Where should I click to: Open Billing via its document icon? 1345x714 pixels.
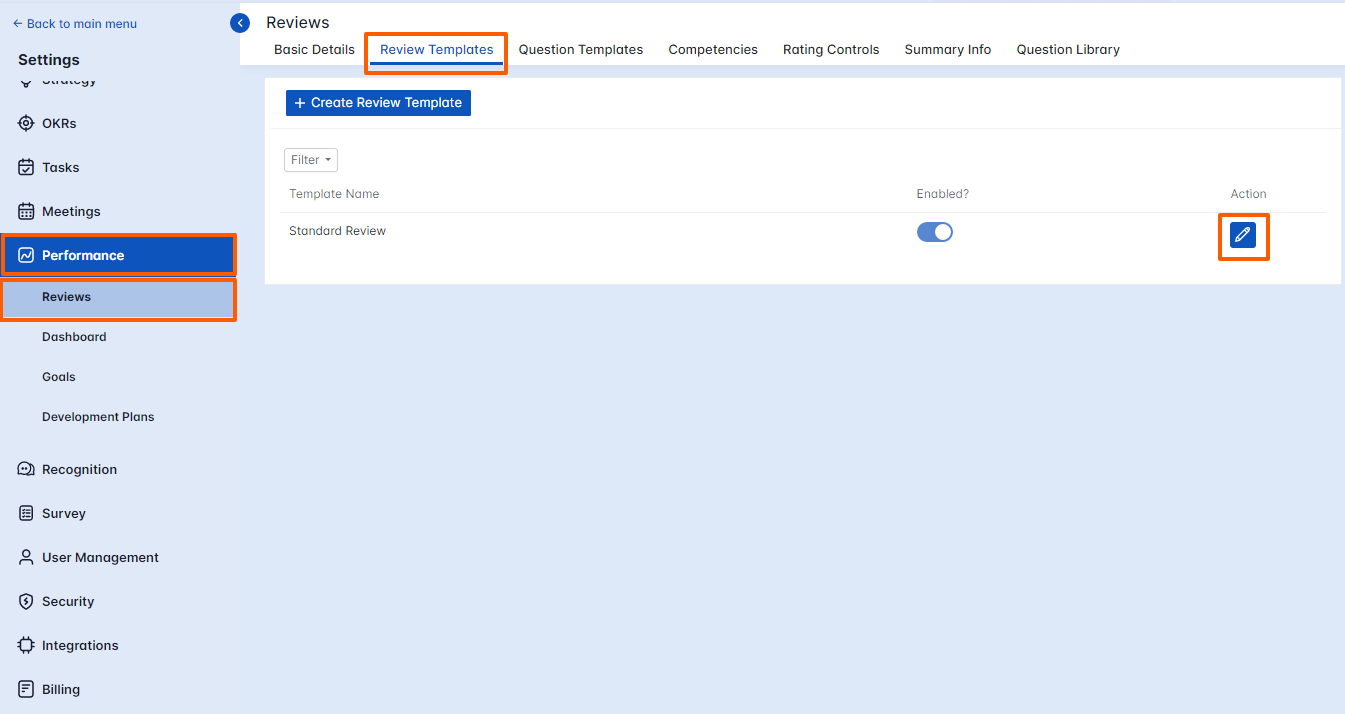[x=26, y=688]
